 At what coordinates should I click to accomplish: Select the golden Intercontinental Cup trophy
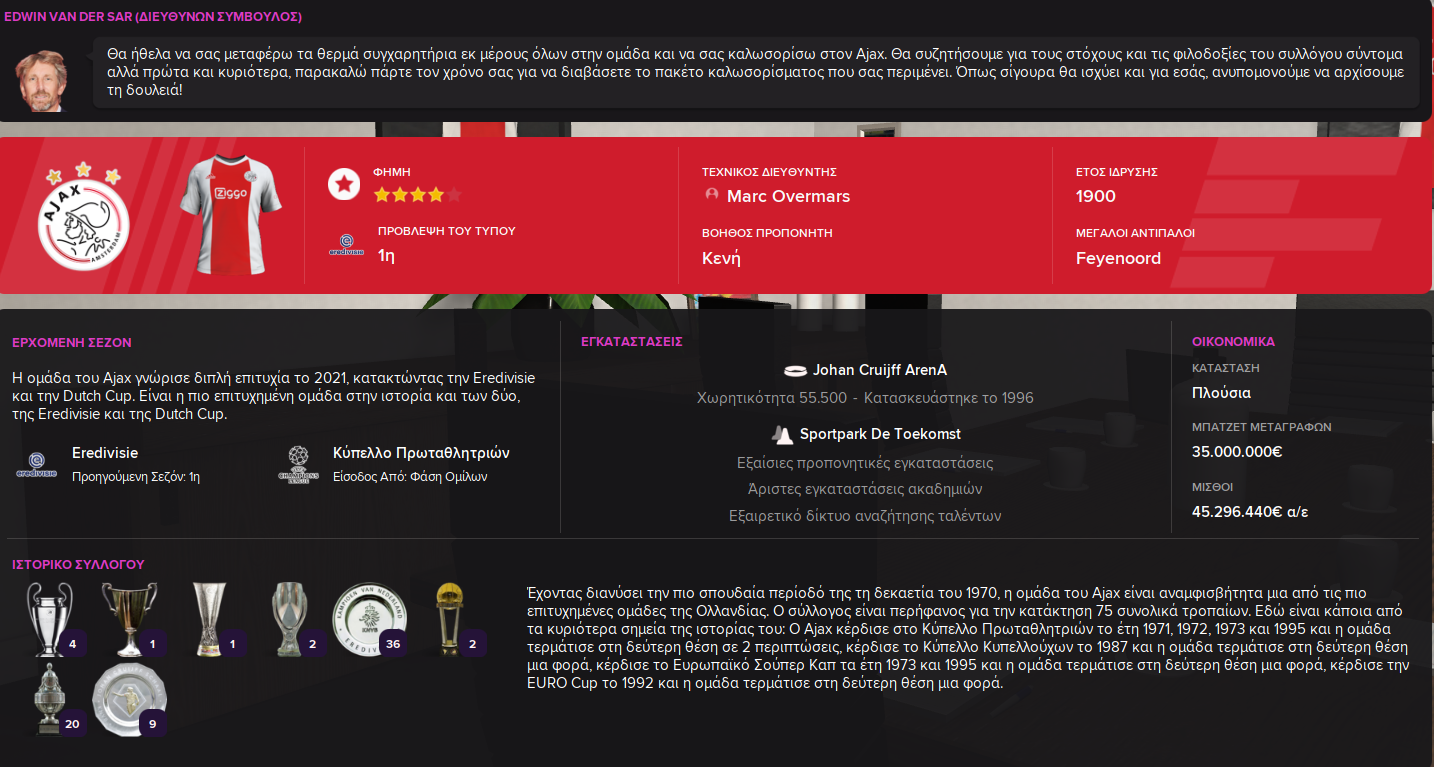448,618
